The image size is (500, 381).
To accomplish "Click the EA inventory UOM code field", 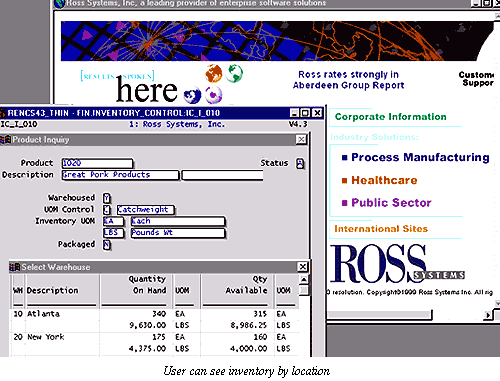I will click(x=113, y=221).
